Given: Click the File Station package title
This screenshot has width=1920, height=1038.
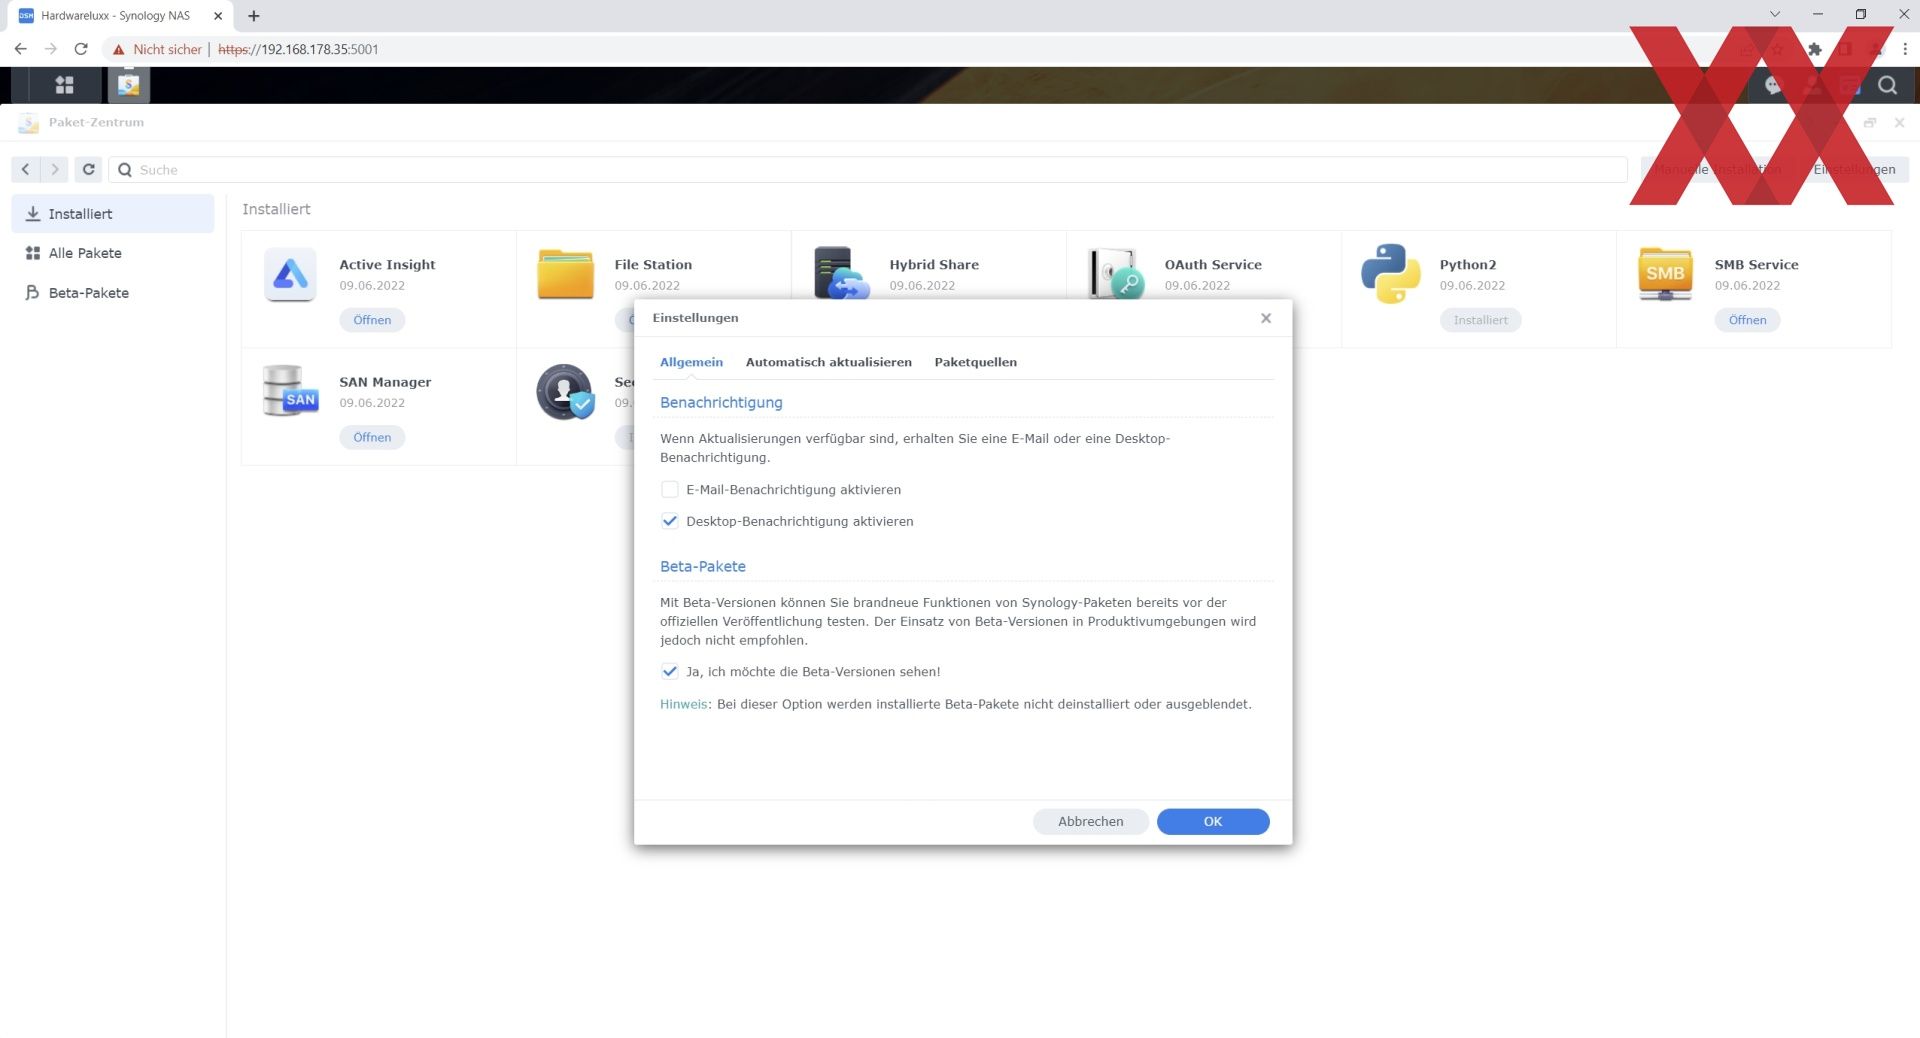Looking at the screenshot, I should [653, 265].
